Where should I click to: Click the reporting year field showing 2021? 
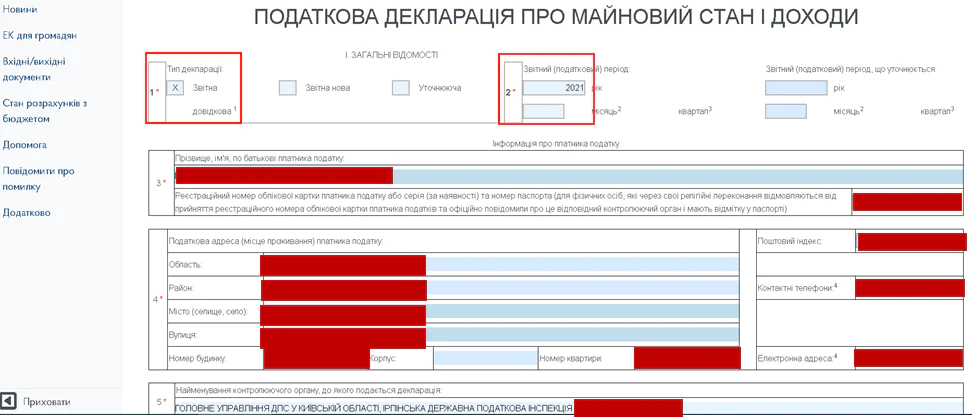click(x=554, y=88)
